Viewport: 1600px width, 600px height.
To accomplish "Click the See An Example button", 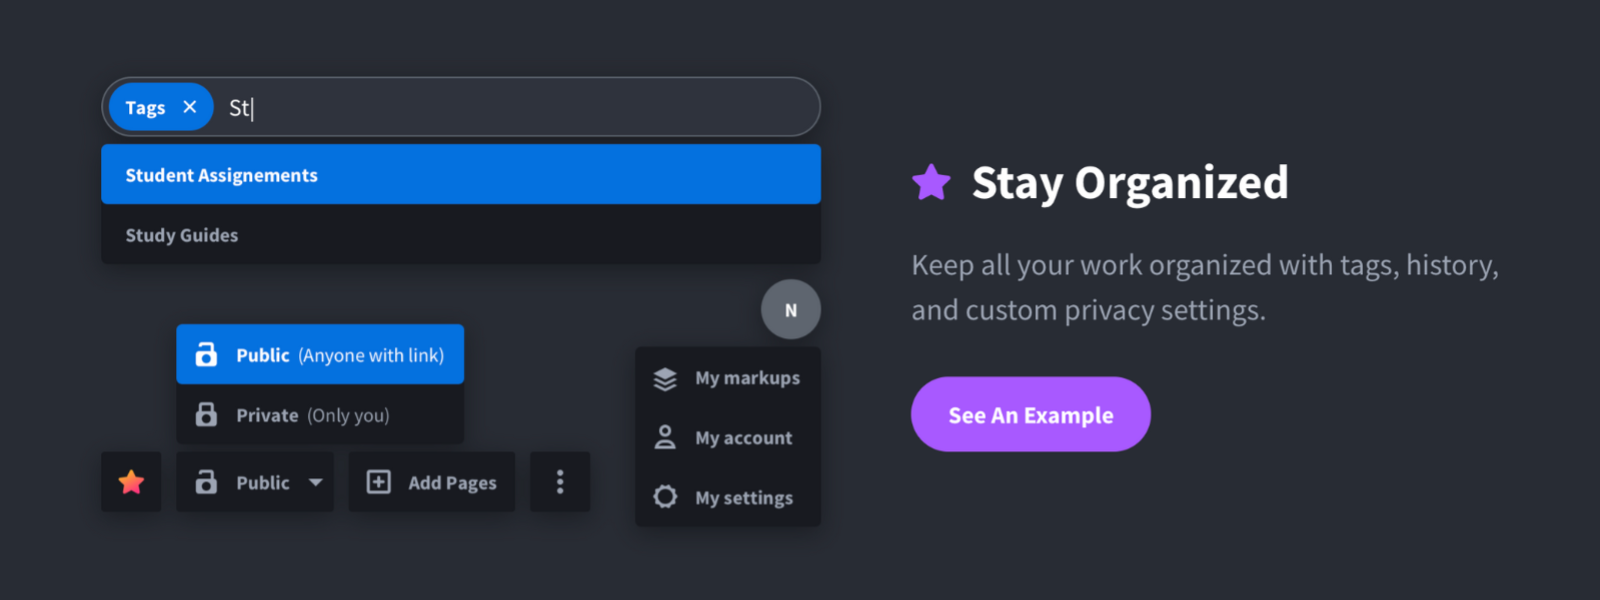I will click(x=1031, y=414).
